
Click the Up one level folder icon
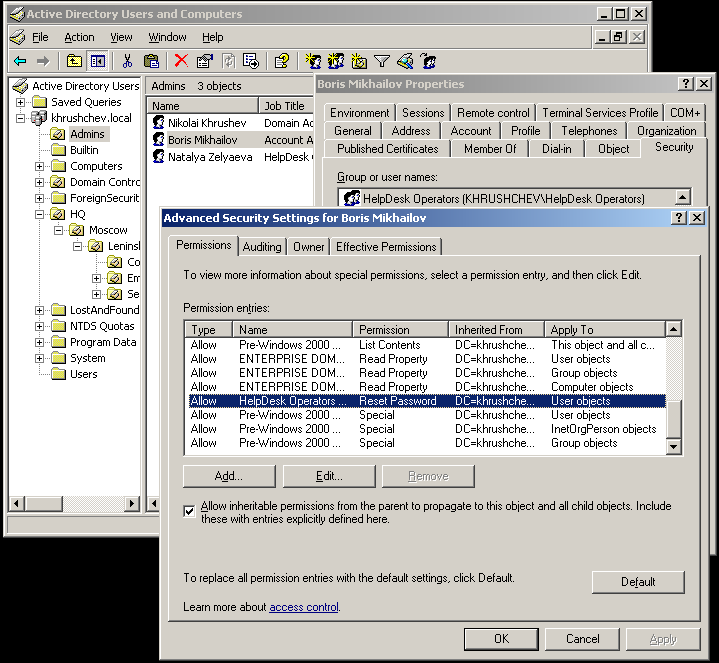74,61
